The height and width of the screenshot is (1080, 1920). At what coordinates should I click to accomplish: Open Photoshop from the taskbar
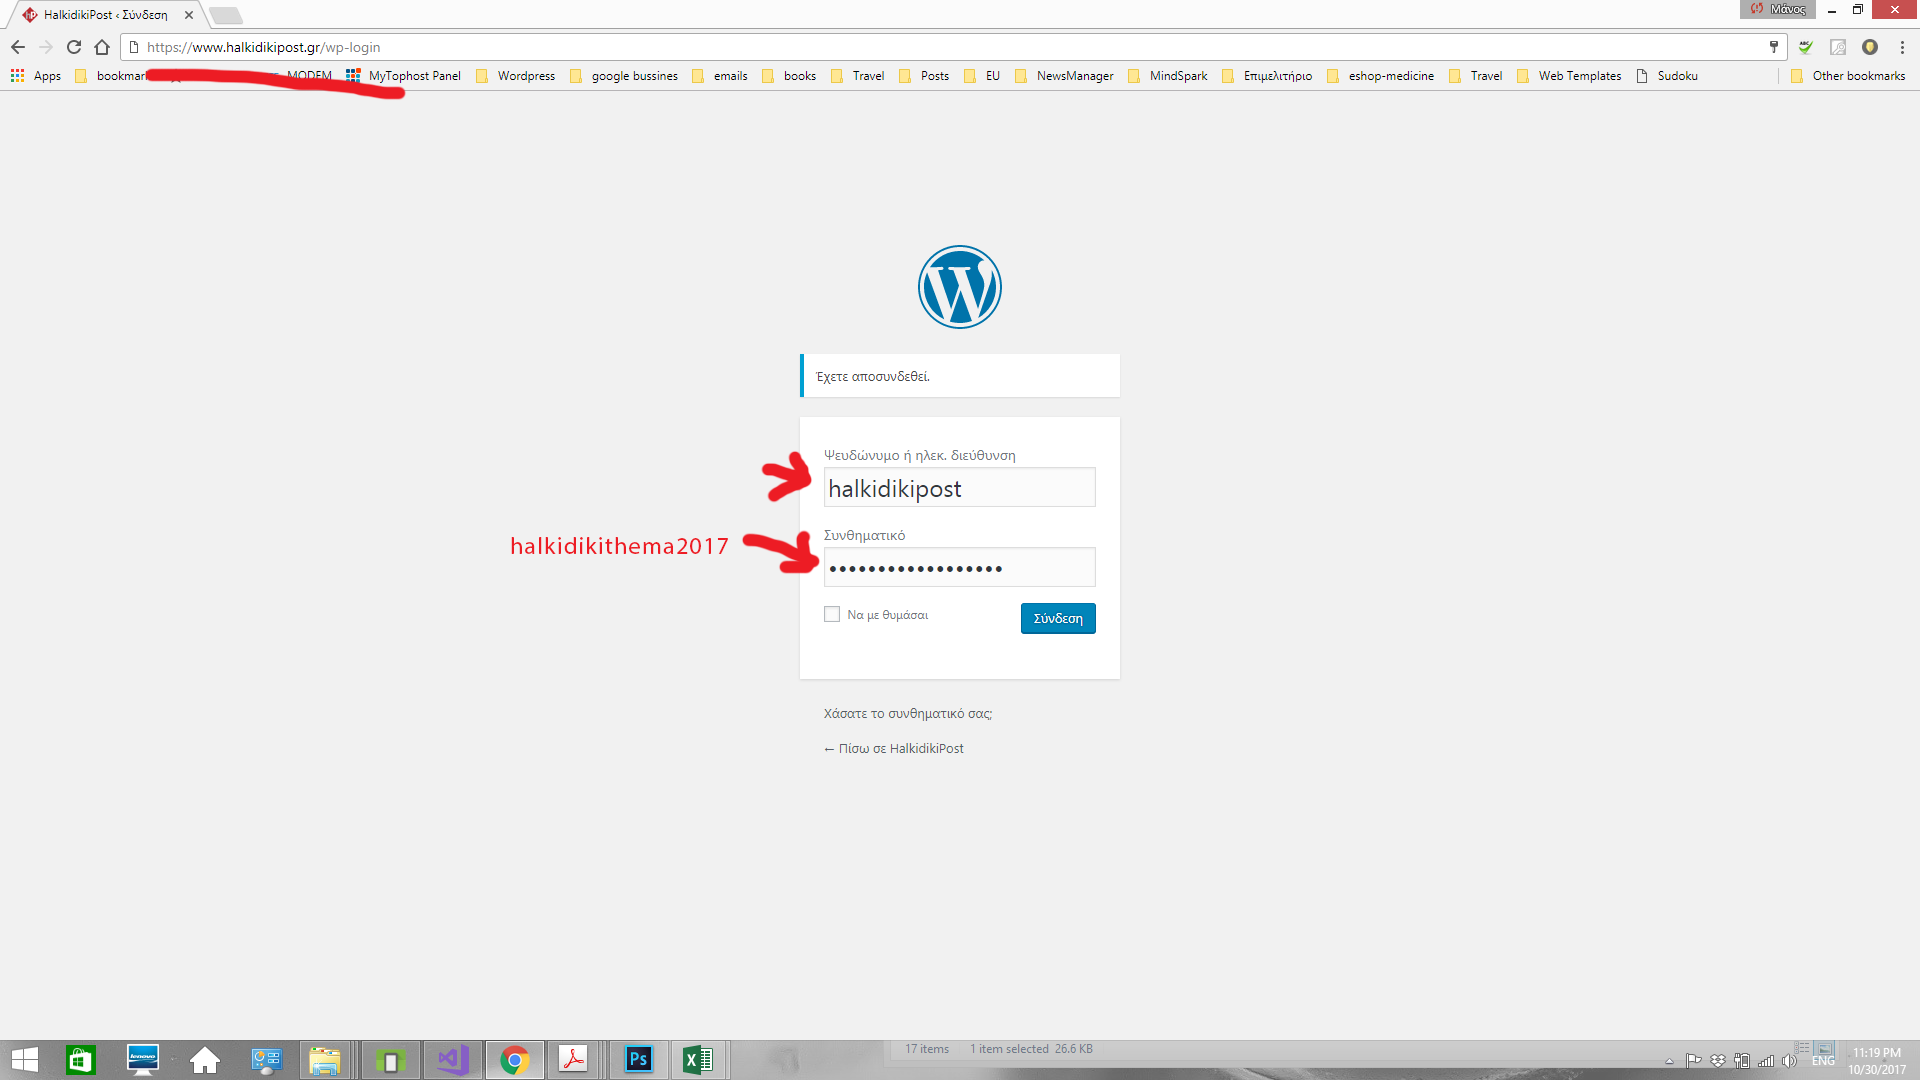pos(638,1059)
